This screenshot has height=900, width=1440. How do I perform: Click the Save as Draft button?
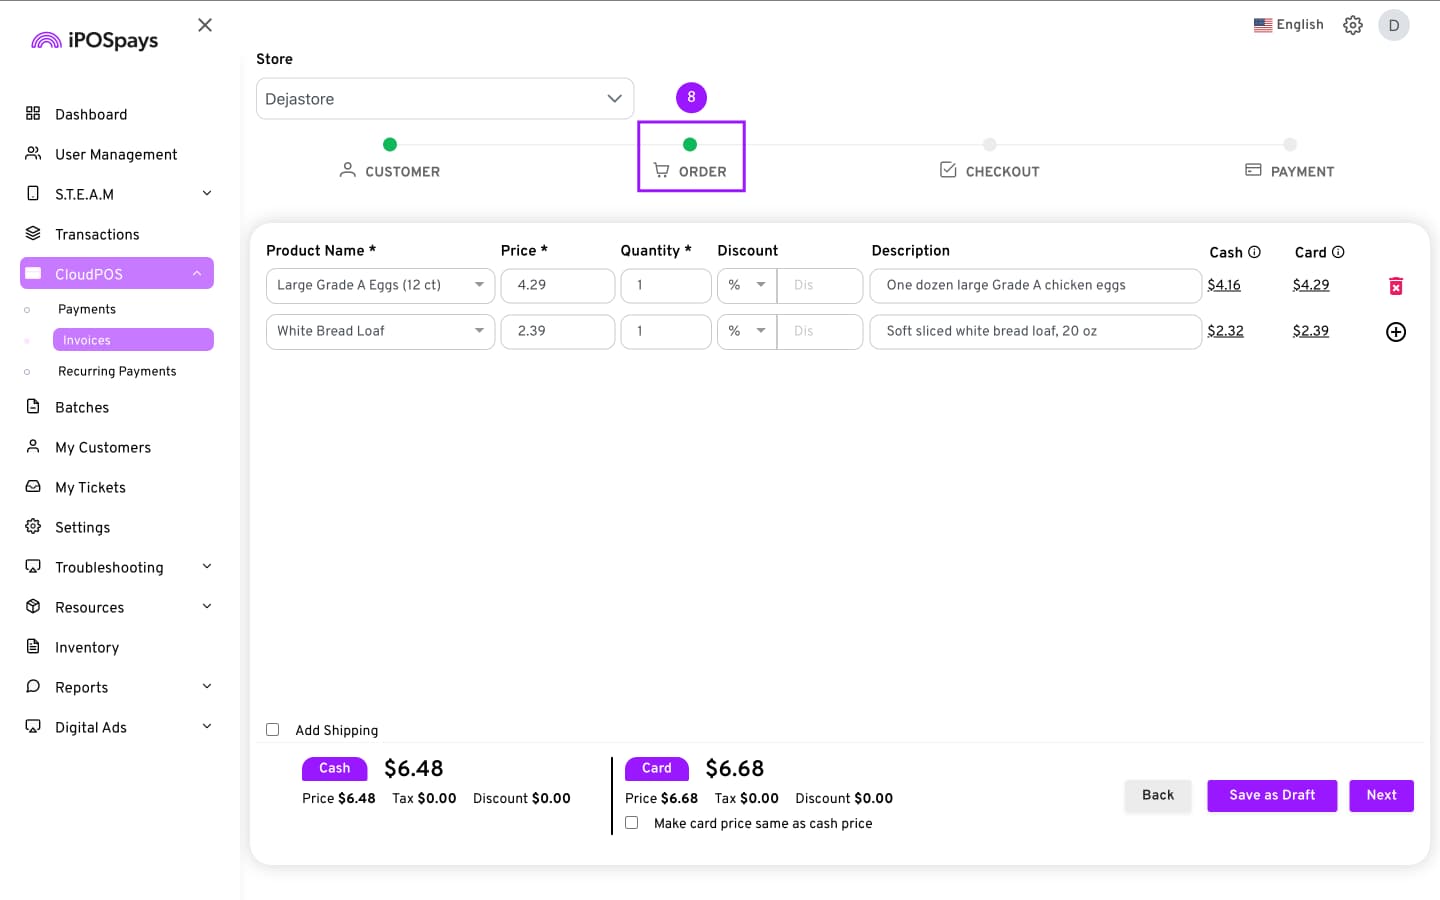[1271, 795]
